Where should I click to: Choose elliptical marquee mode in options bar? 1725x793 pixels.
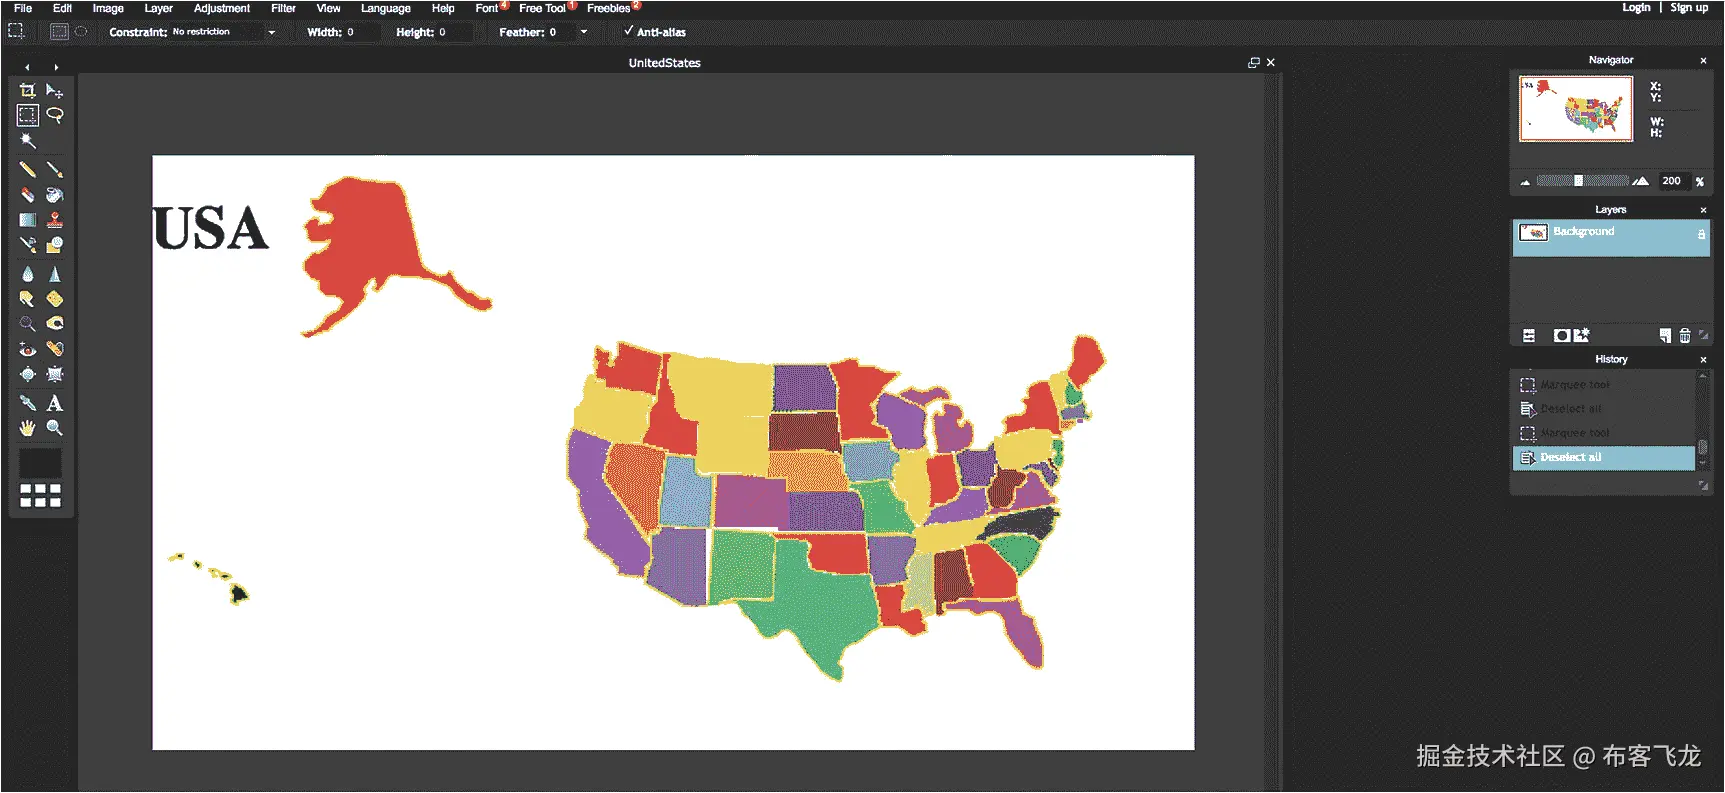click(81, 32)
